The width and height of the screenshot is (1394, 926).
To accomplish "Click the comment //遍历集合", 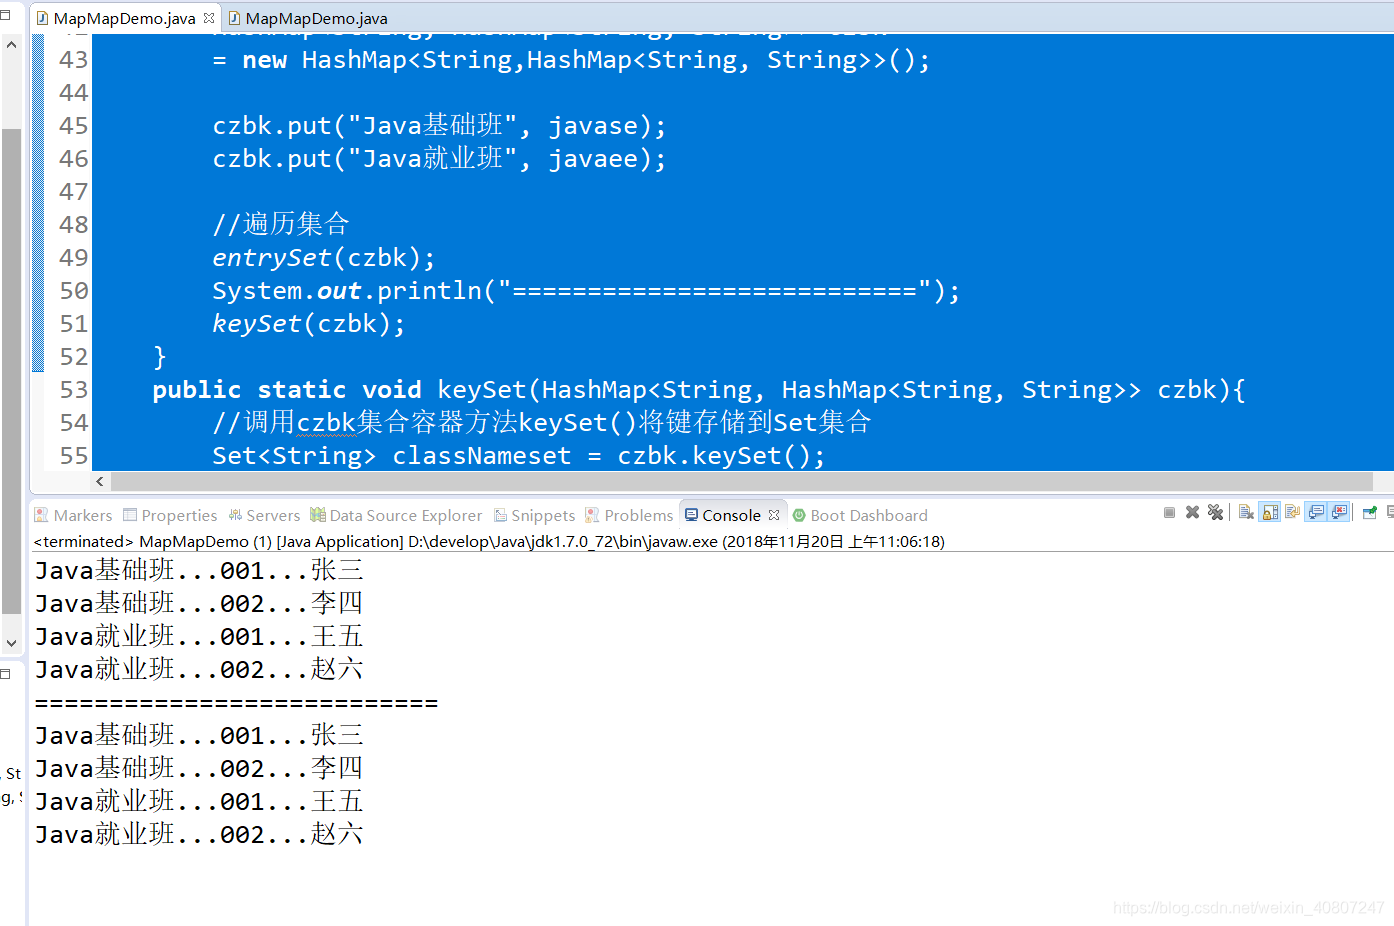I will coord(281,224).
